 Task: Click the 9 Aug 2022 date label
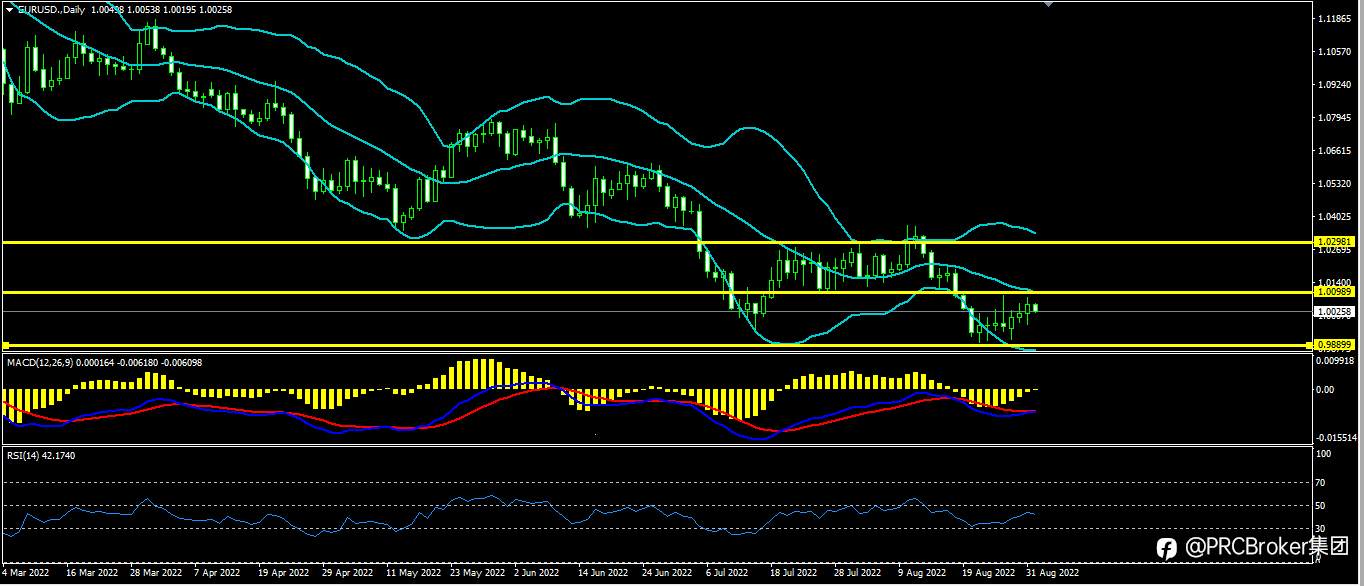tap(922, 573)
